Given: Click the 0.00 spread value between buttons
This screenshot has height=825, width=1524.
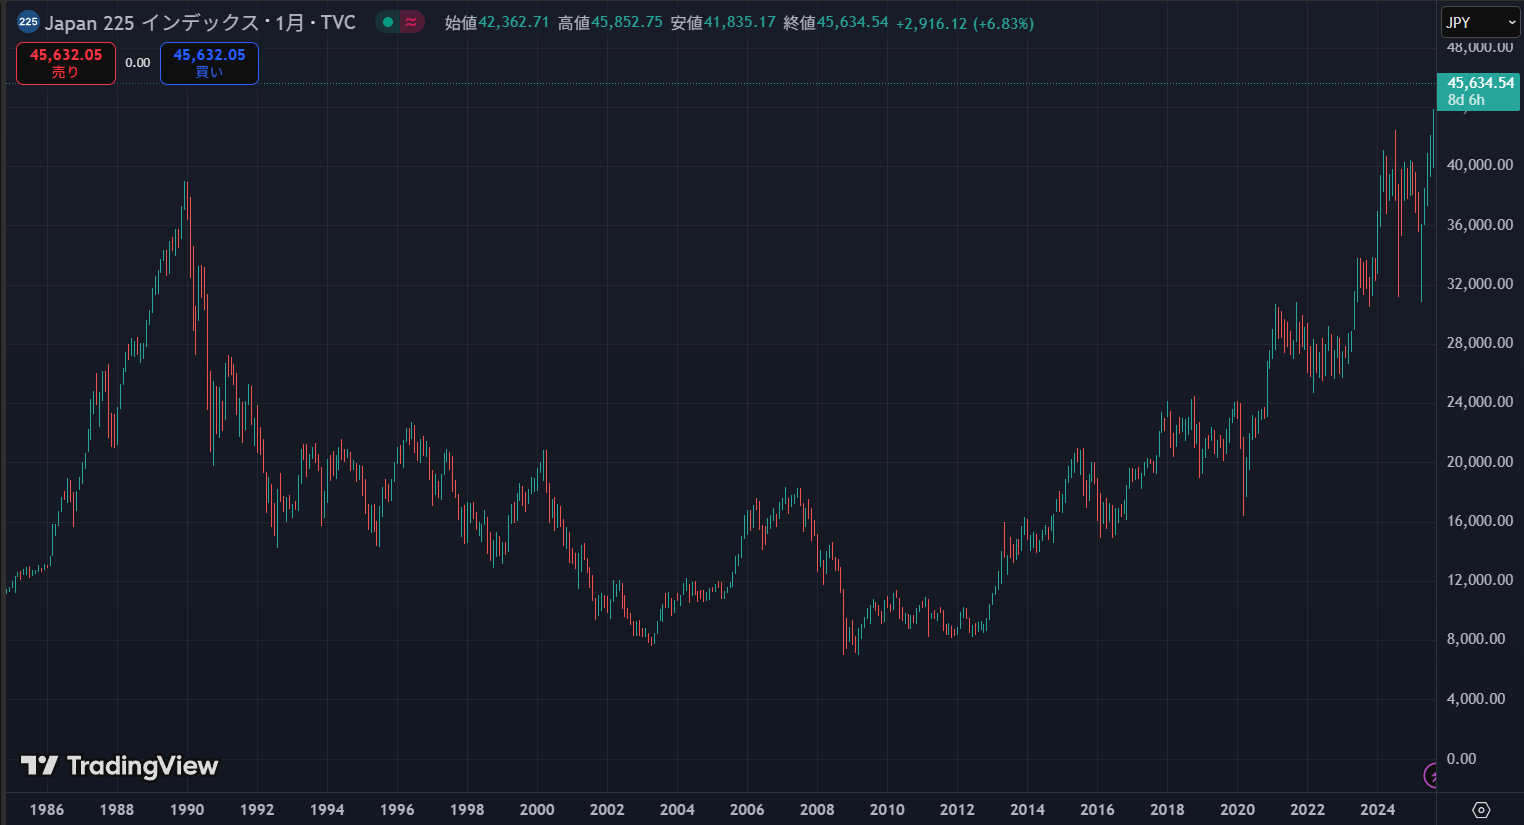Looking at the screenshot, I should click(138, 63).
